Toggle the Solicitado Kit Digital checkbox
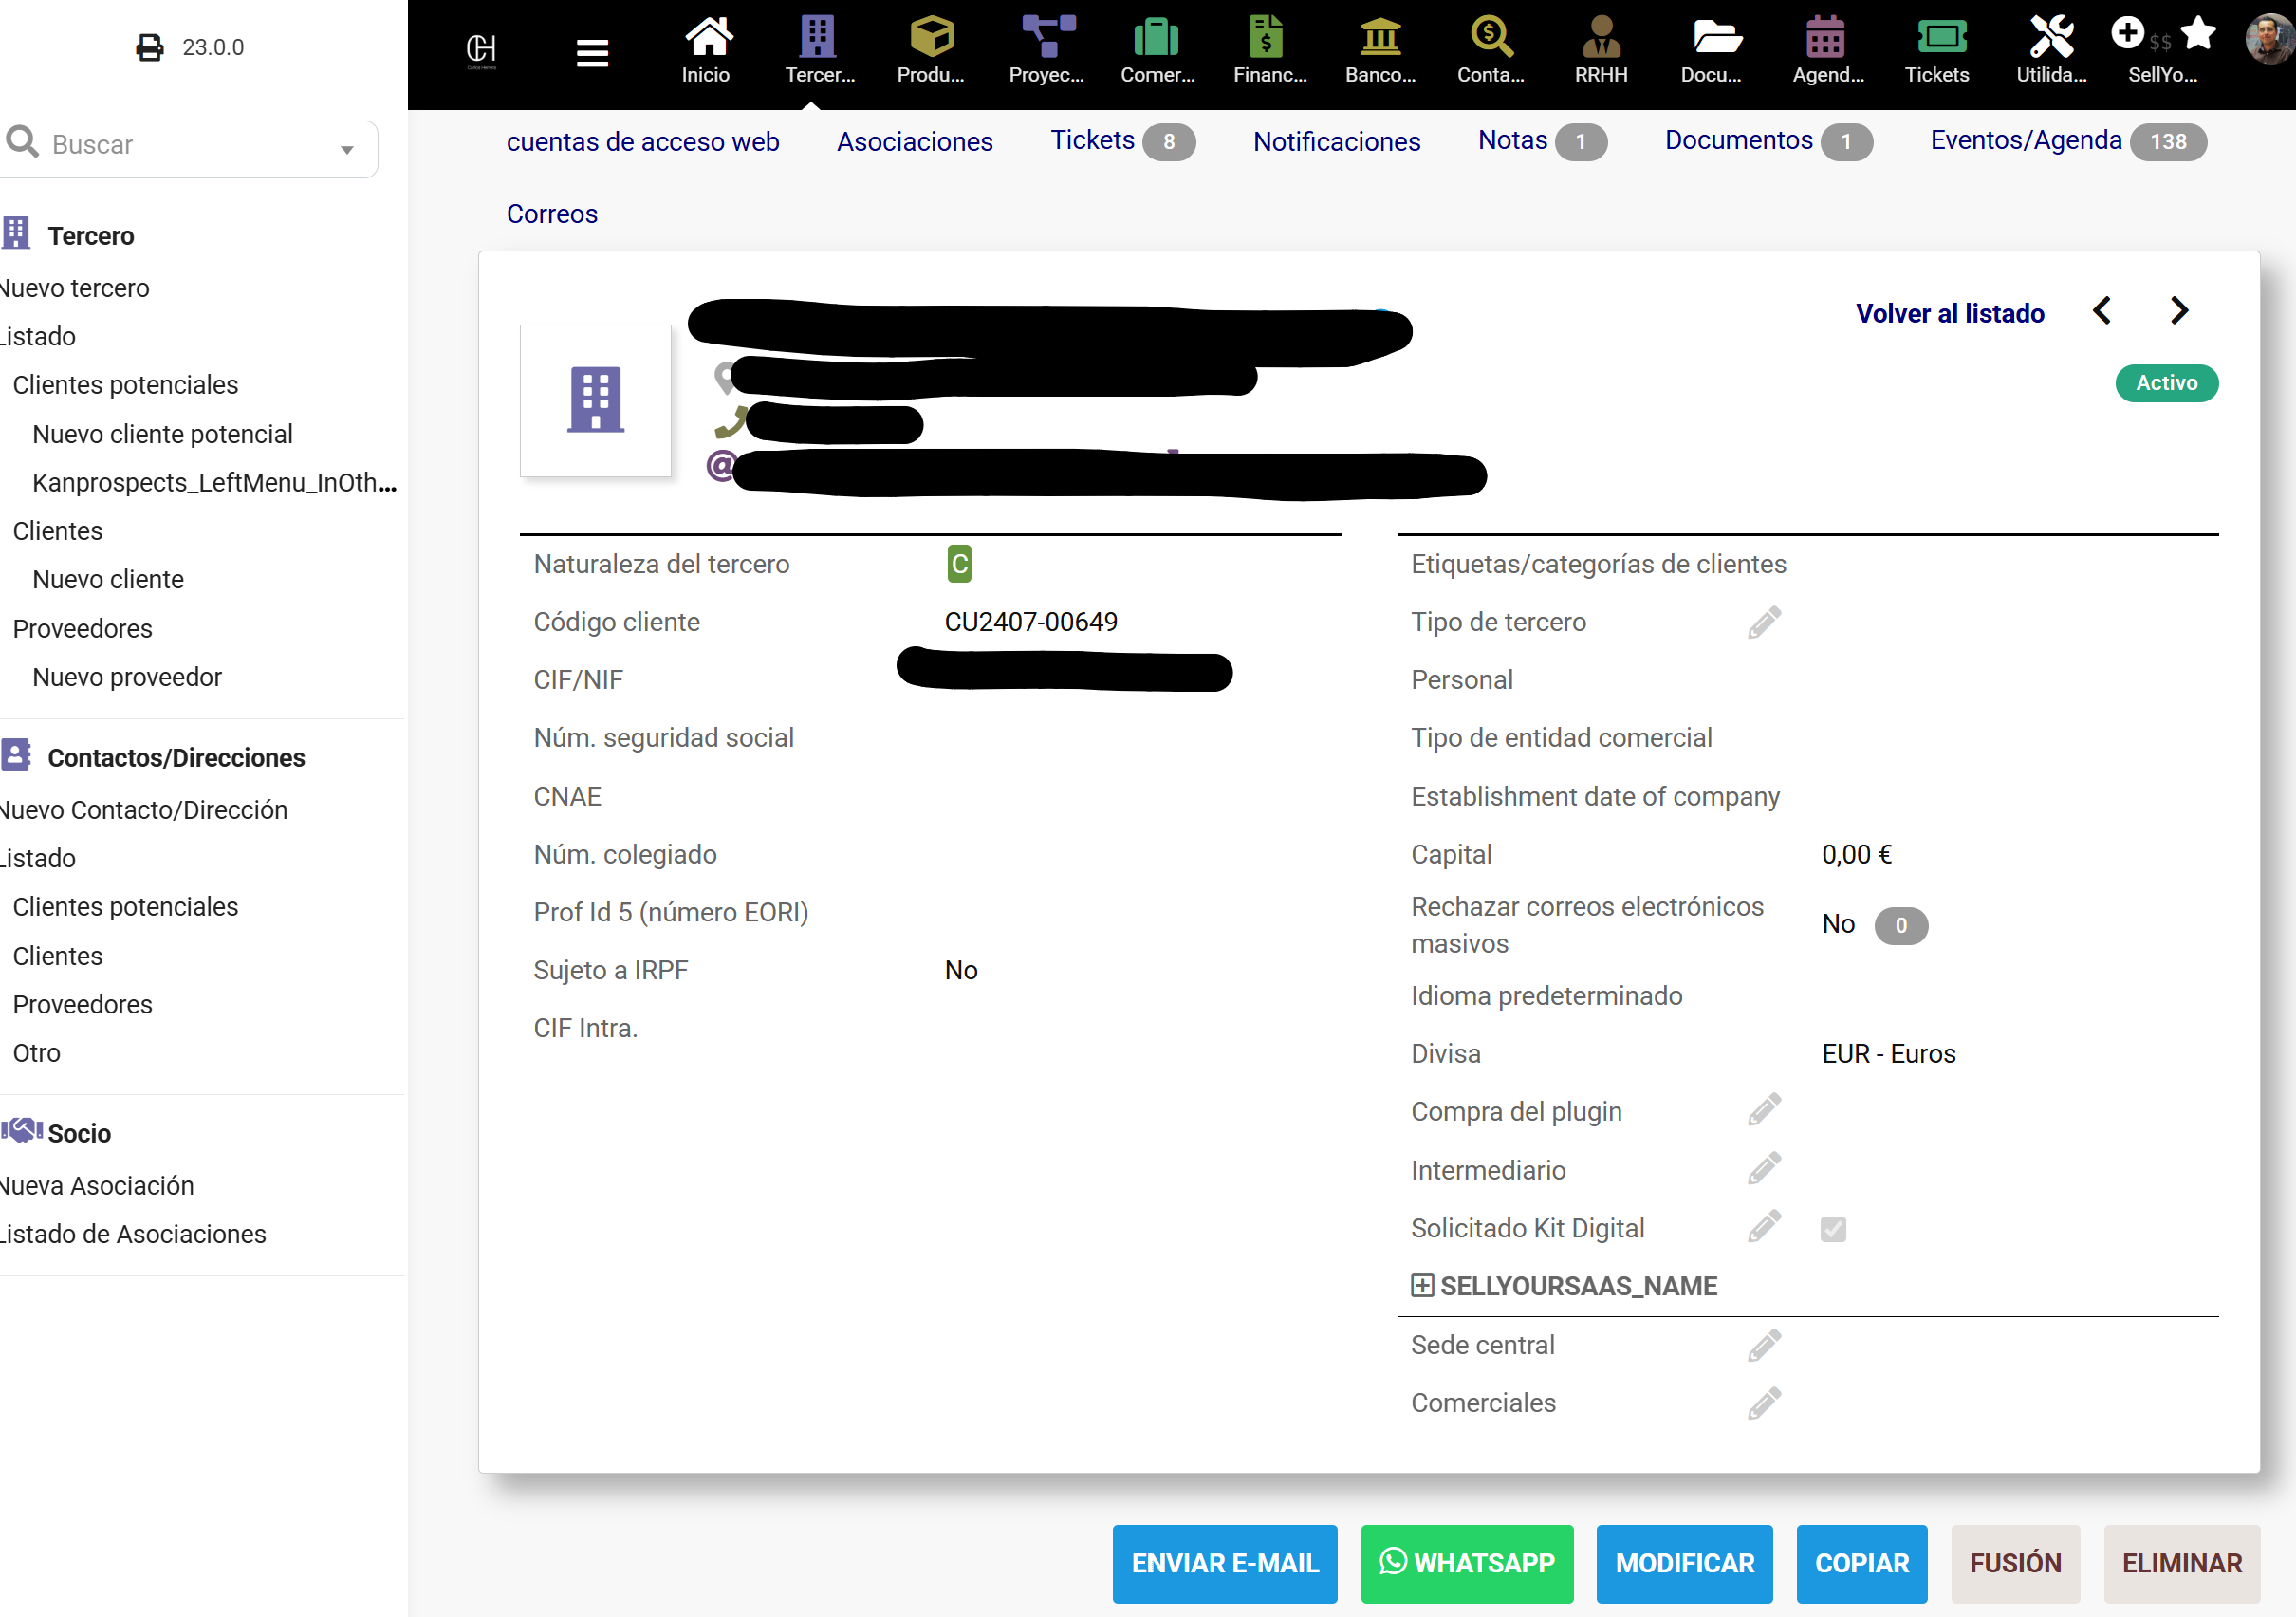Screen dimensions: 2296x1617 tap(1833, 1228)
